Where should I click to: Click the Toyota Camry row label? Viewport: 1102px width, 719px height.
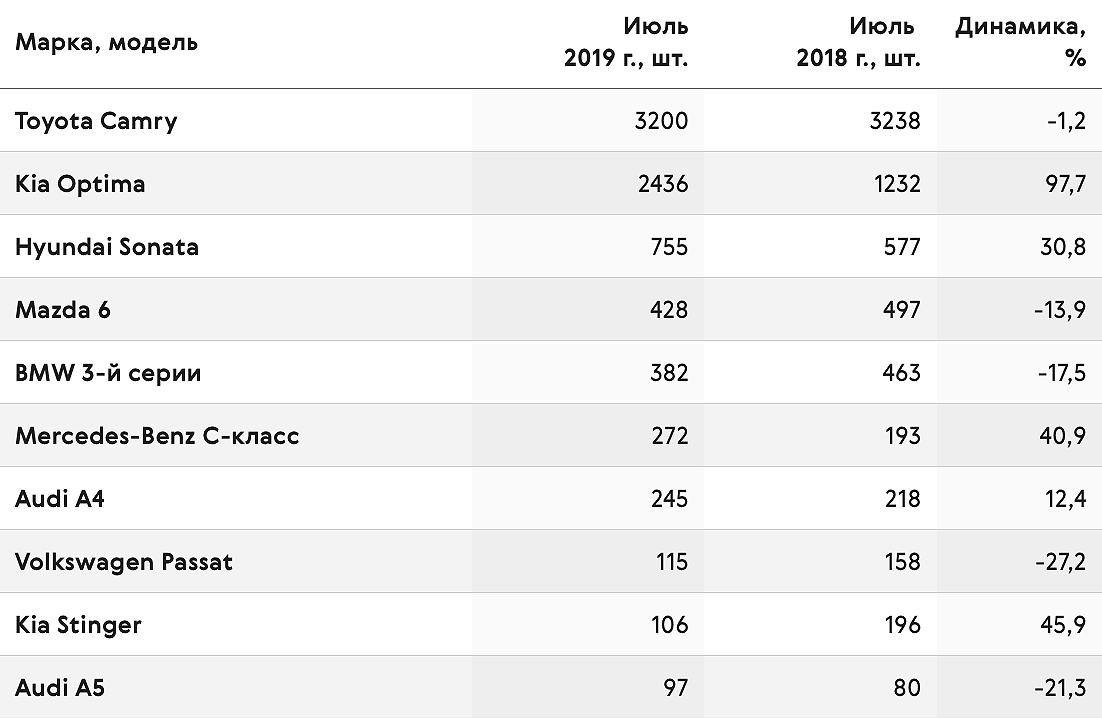tap(96, 121)
